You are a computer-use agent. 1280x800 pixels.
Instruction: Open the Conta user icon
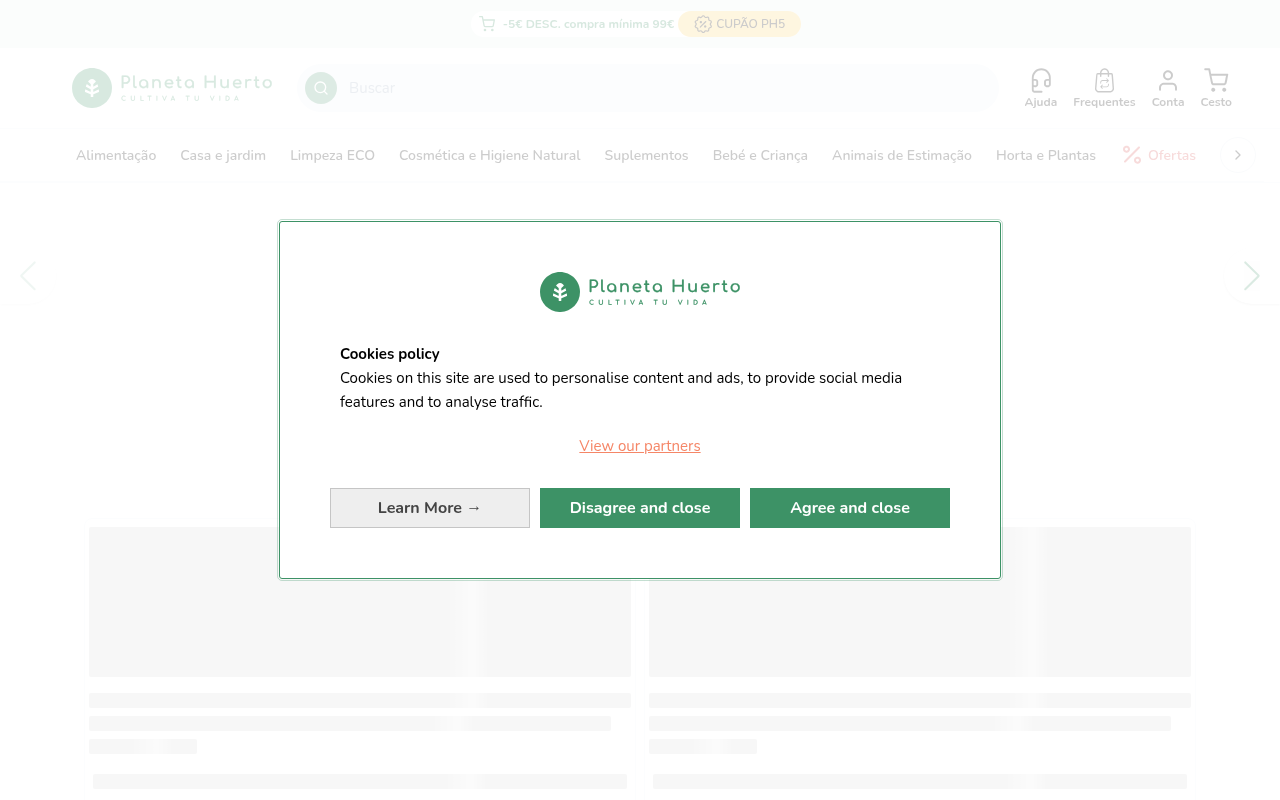click(x=1168, y=81)
